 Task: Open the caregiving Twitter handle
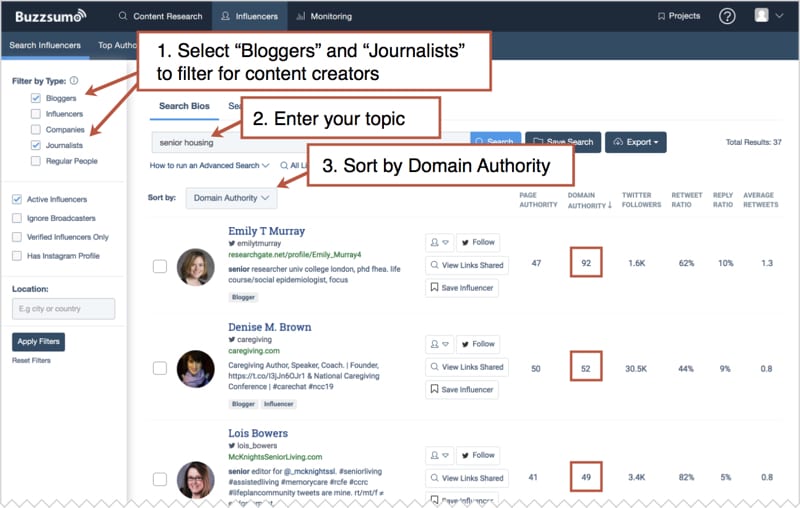pos(250,339)
